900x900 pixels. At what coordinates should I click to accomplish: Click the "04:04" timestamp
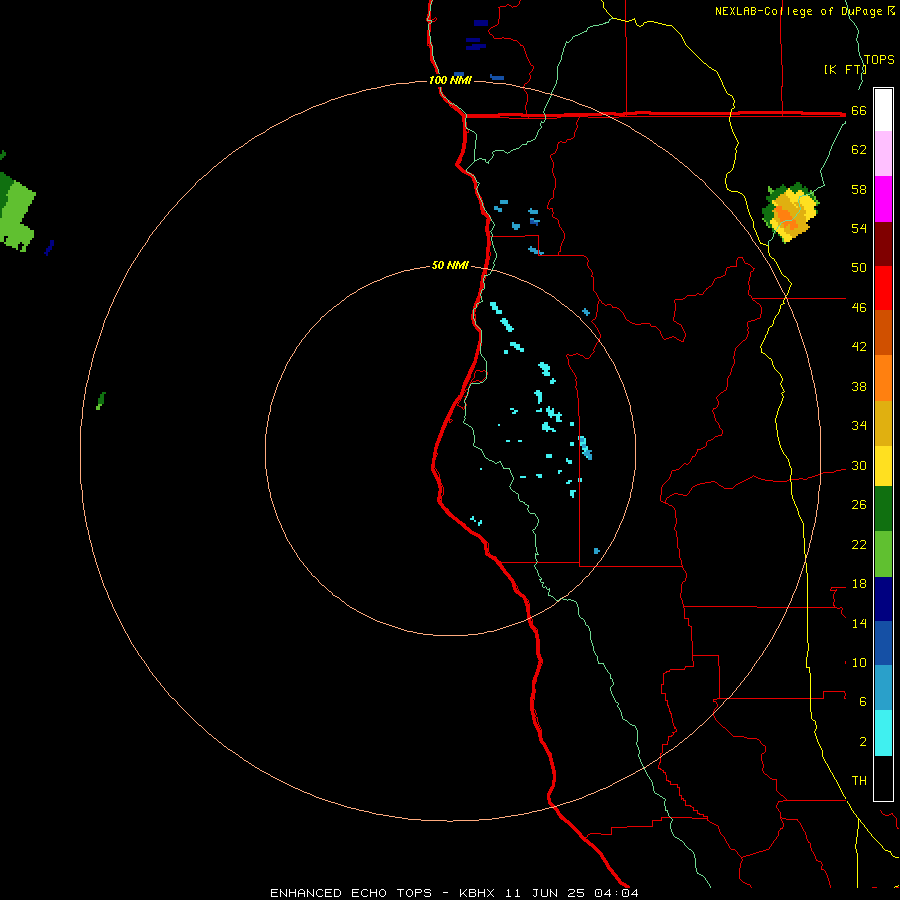(616, 893)
